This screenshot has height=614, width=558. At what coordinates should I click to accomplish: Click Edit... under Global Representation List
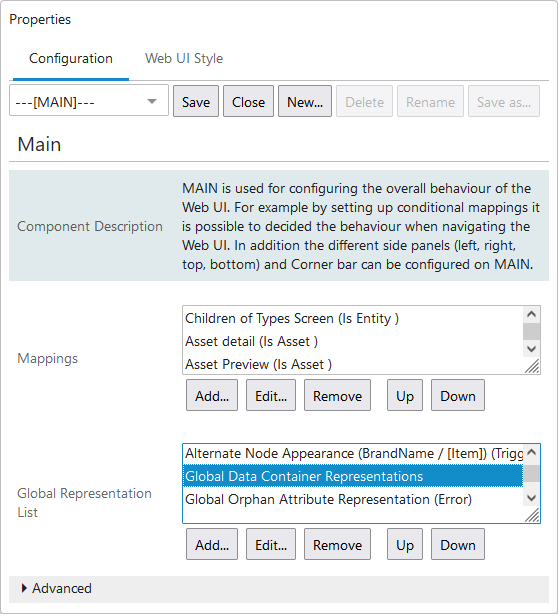coord(271,544)
